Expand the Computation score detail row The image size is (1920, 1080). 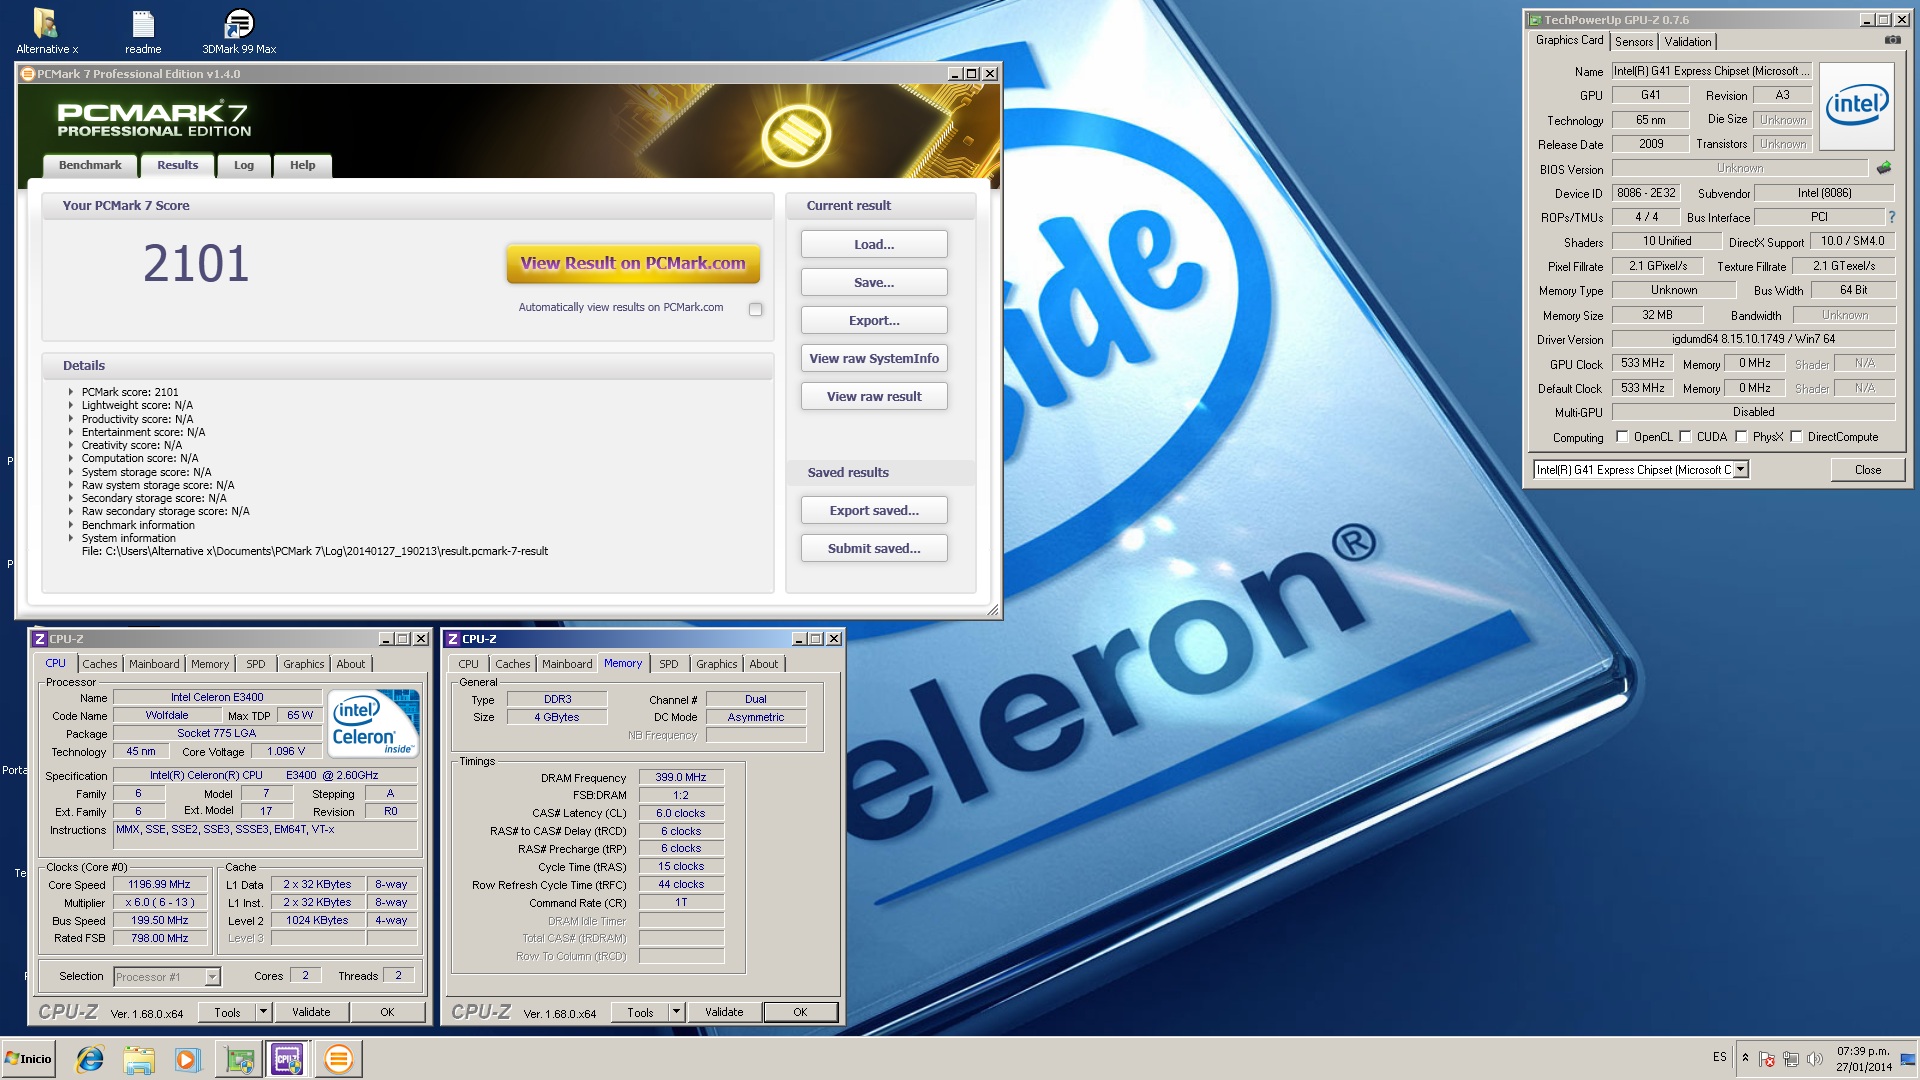click(x=71, y=458)
